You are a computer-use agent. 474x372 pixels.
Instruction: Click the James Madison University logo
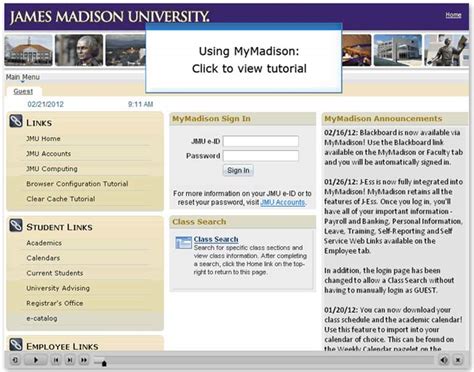click(x=110, y=16)
